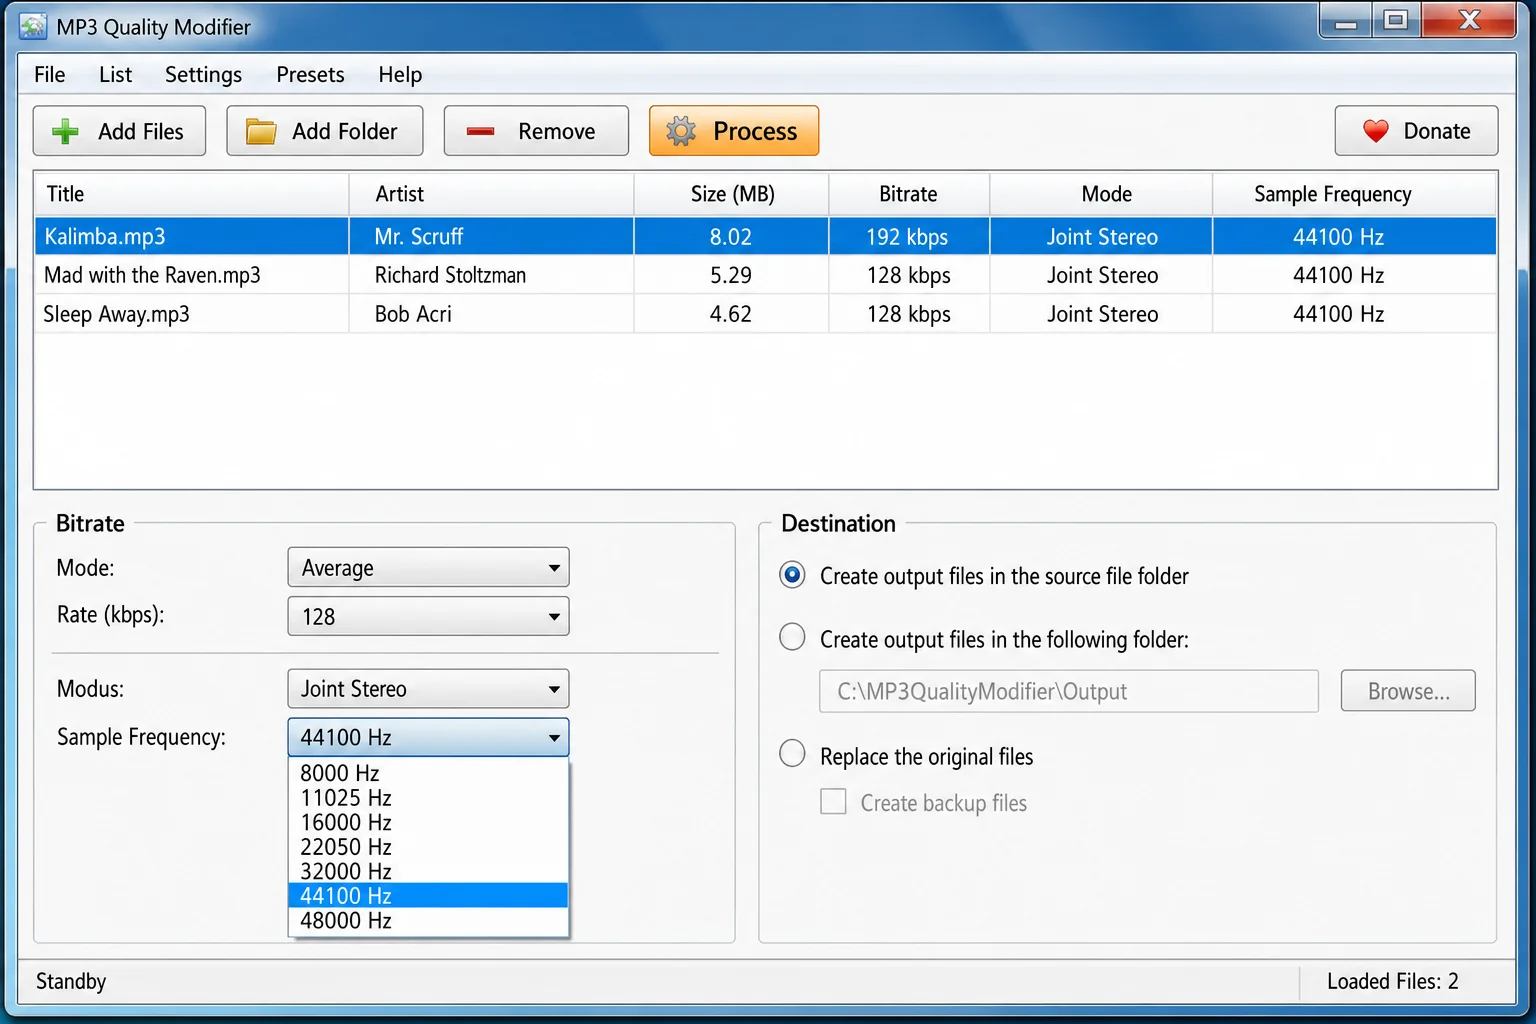Choose 32000 Hz from the frequency list
The image size is (1536, 1024).
pyautogui.click(x=428, y=871)
